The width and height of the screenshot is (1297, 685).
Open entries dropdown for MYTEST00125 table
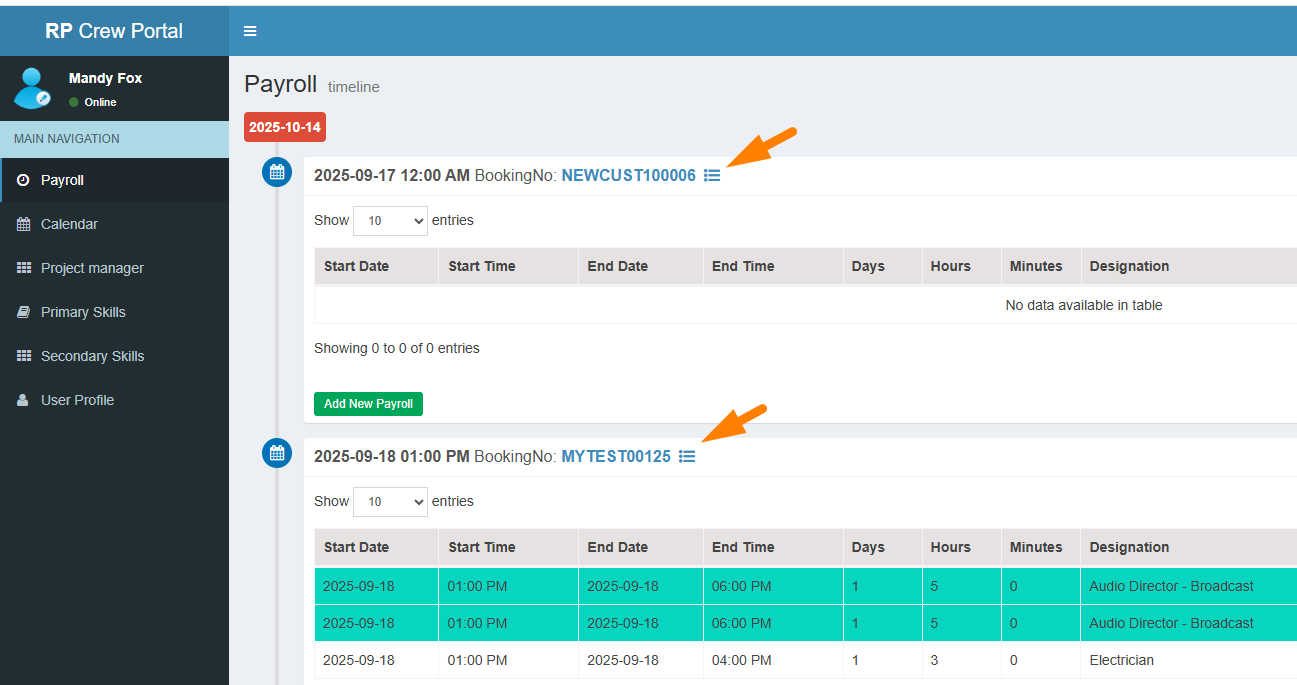coord(390,502)
